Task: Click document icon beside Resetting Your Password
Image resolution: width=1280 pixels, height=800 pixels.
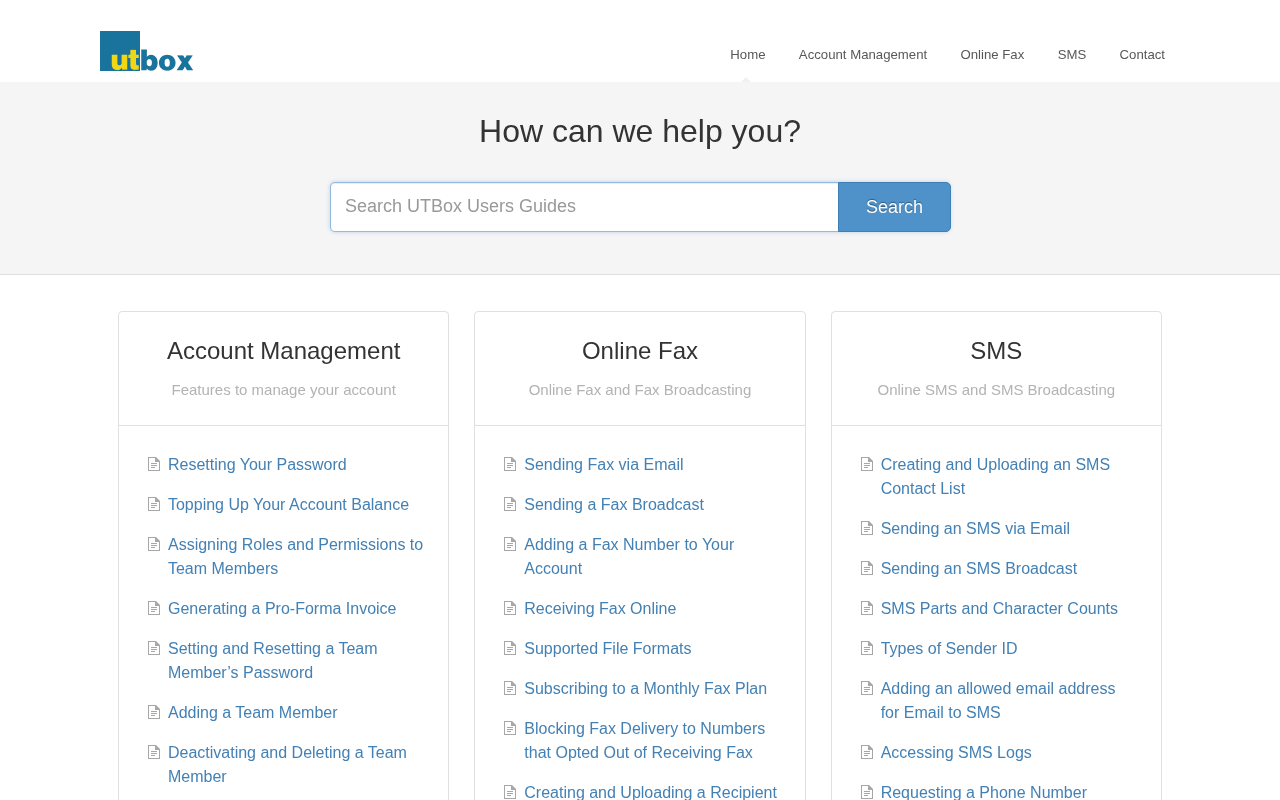Action: (x=154, y=464)
